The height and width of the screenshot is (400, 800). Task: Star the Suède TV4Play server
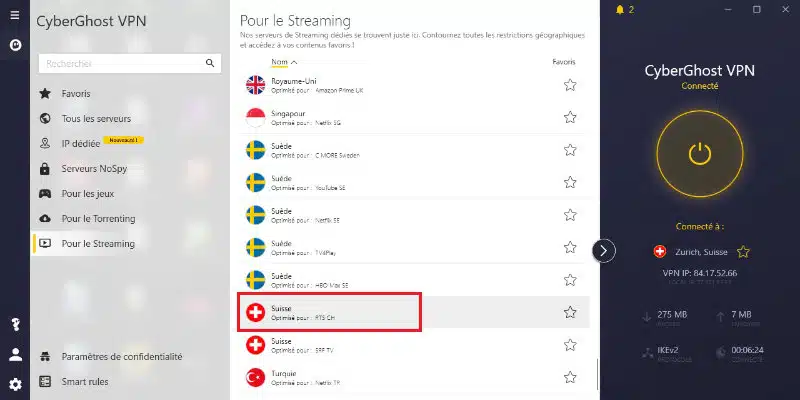coord(570,247)
